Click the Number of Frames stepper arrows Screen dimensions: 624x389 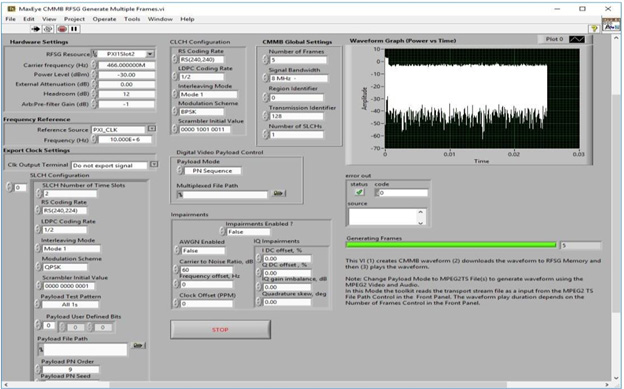(265, 60)
